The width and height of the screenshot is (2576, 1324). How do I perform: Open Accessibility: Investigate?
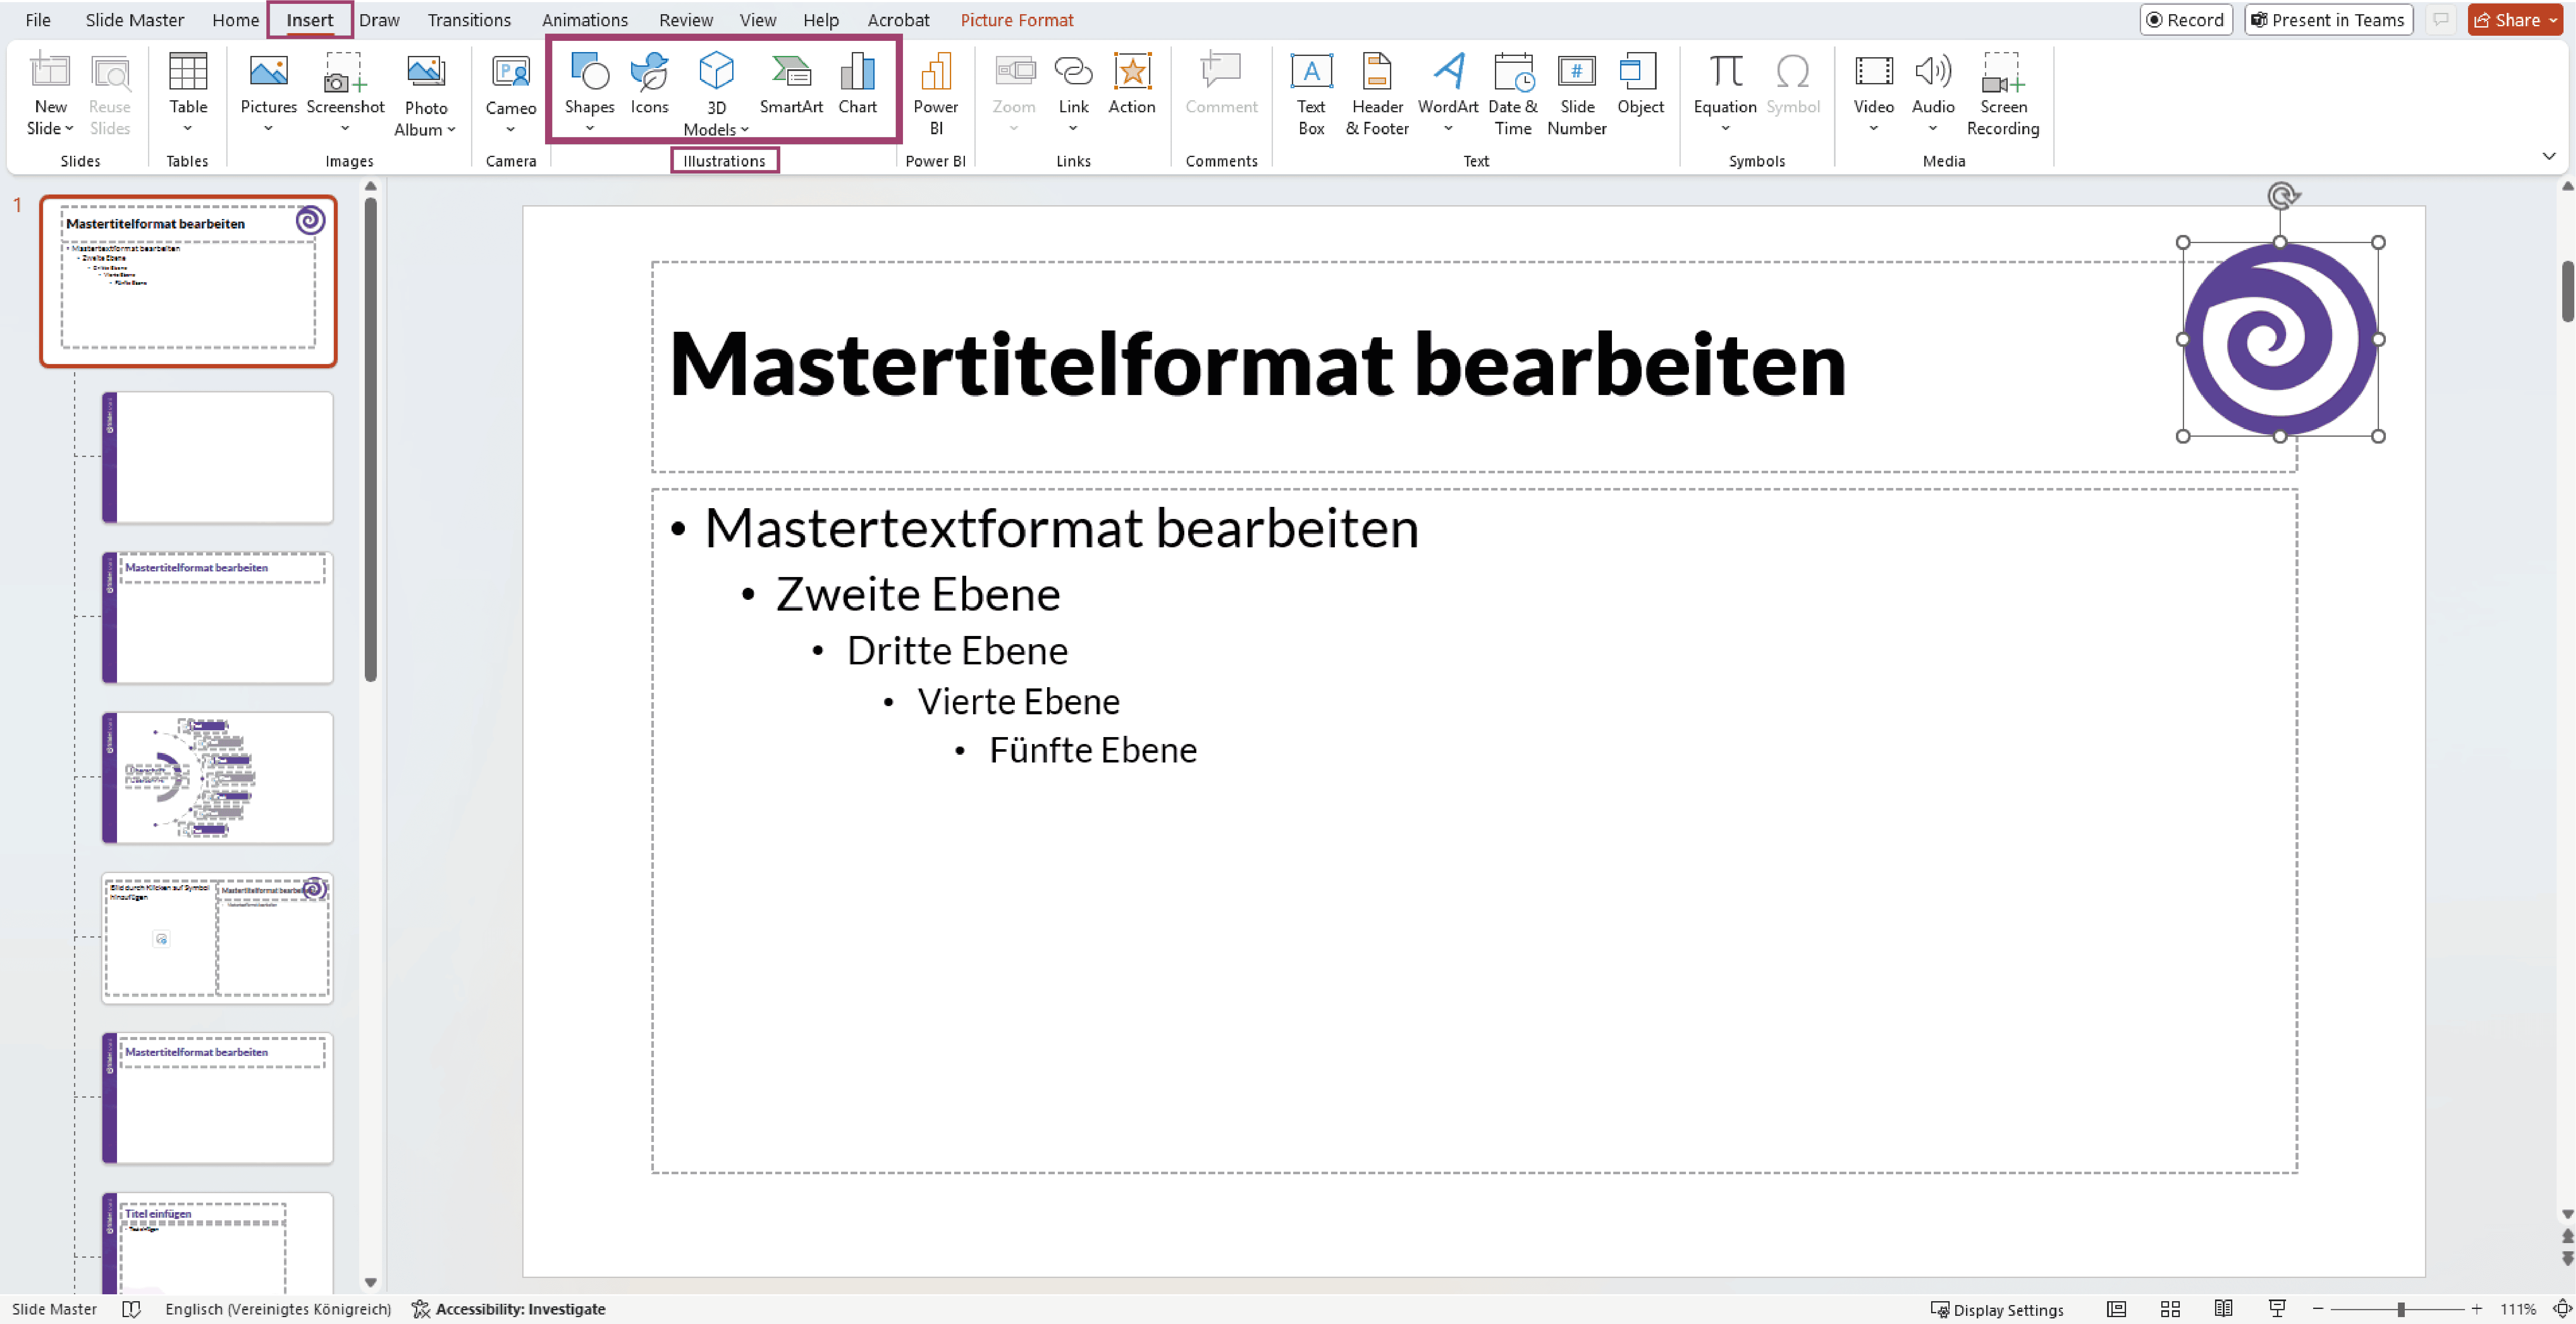click(x=509, y=1309)
